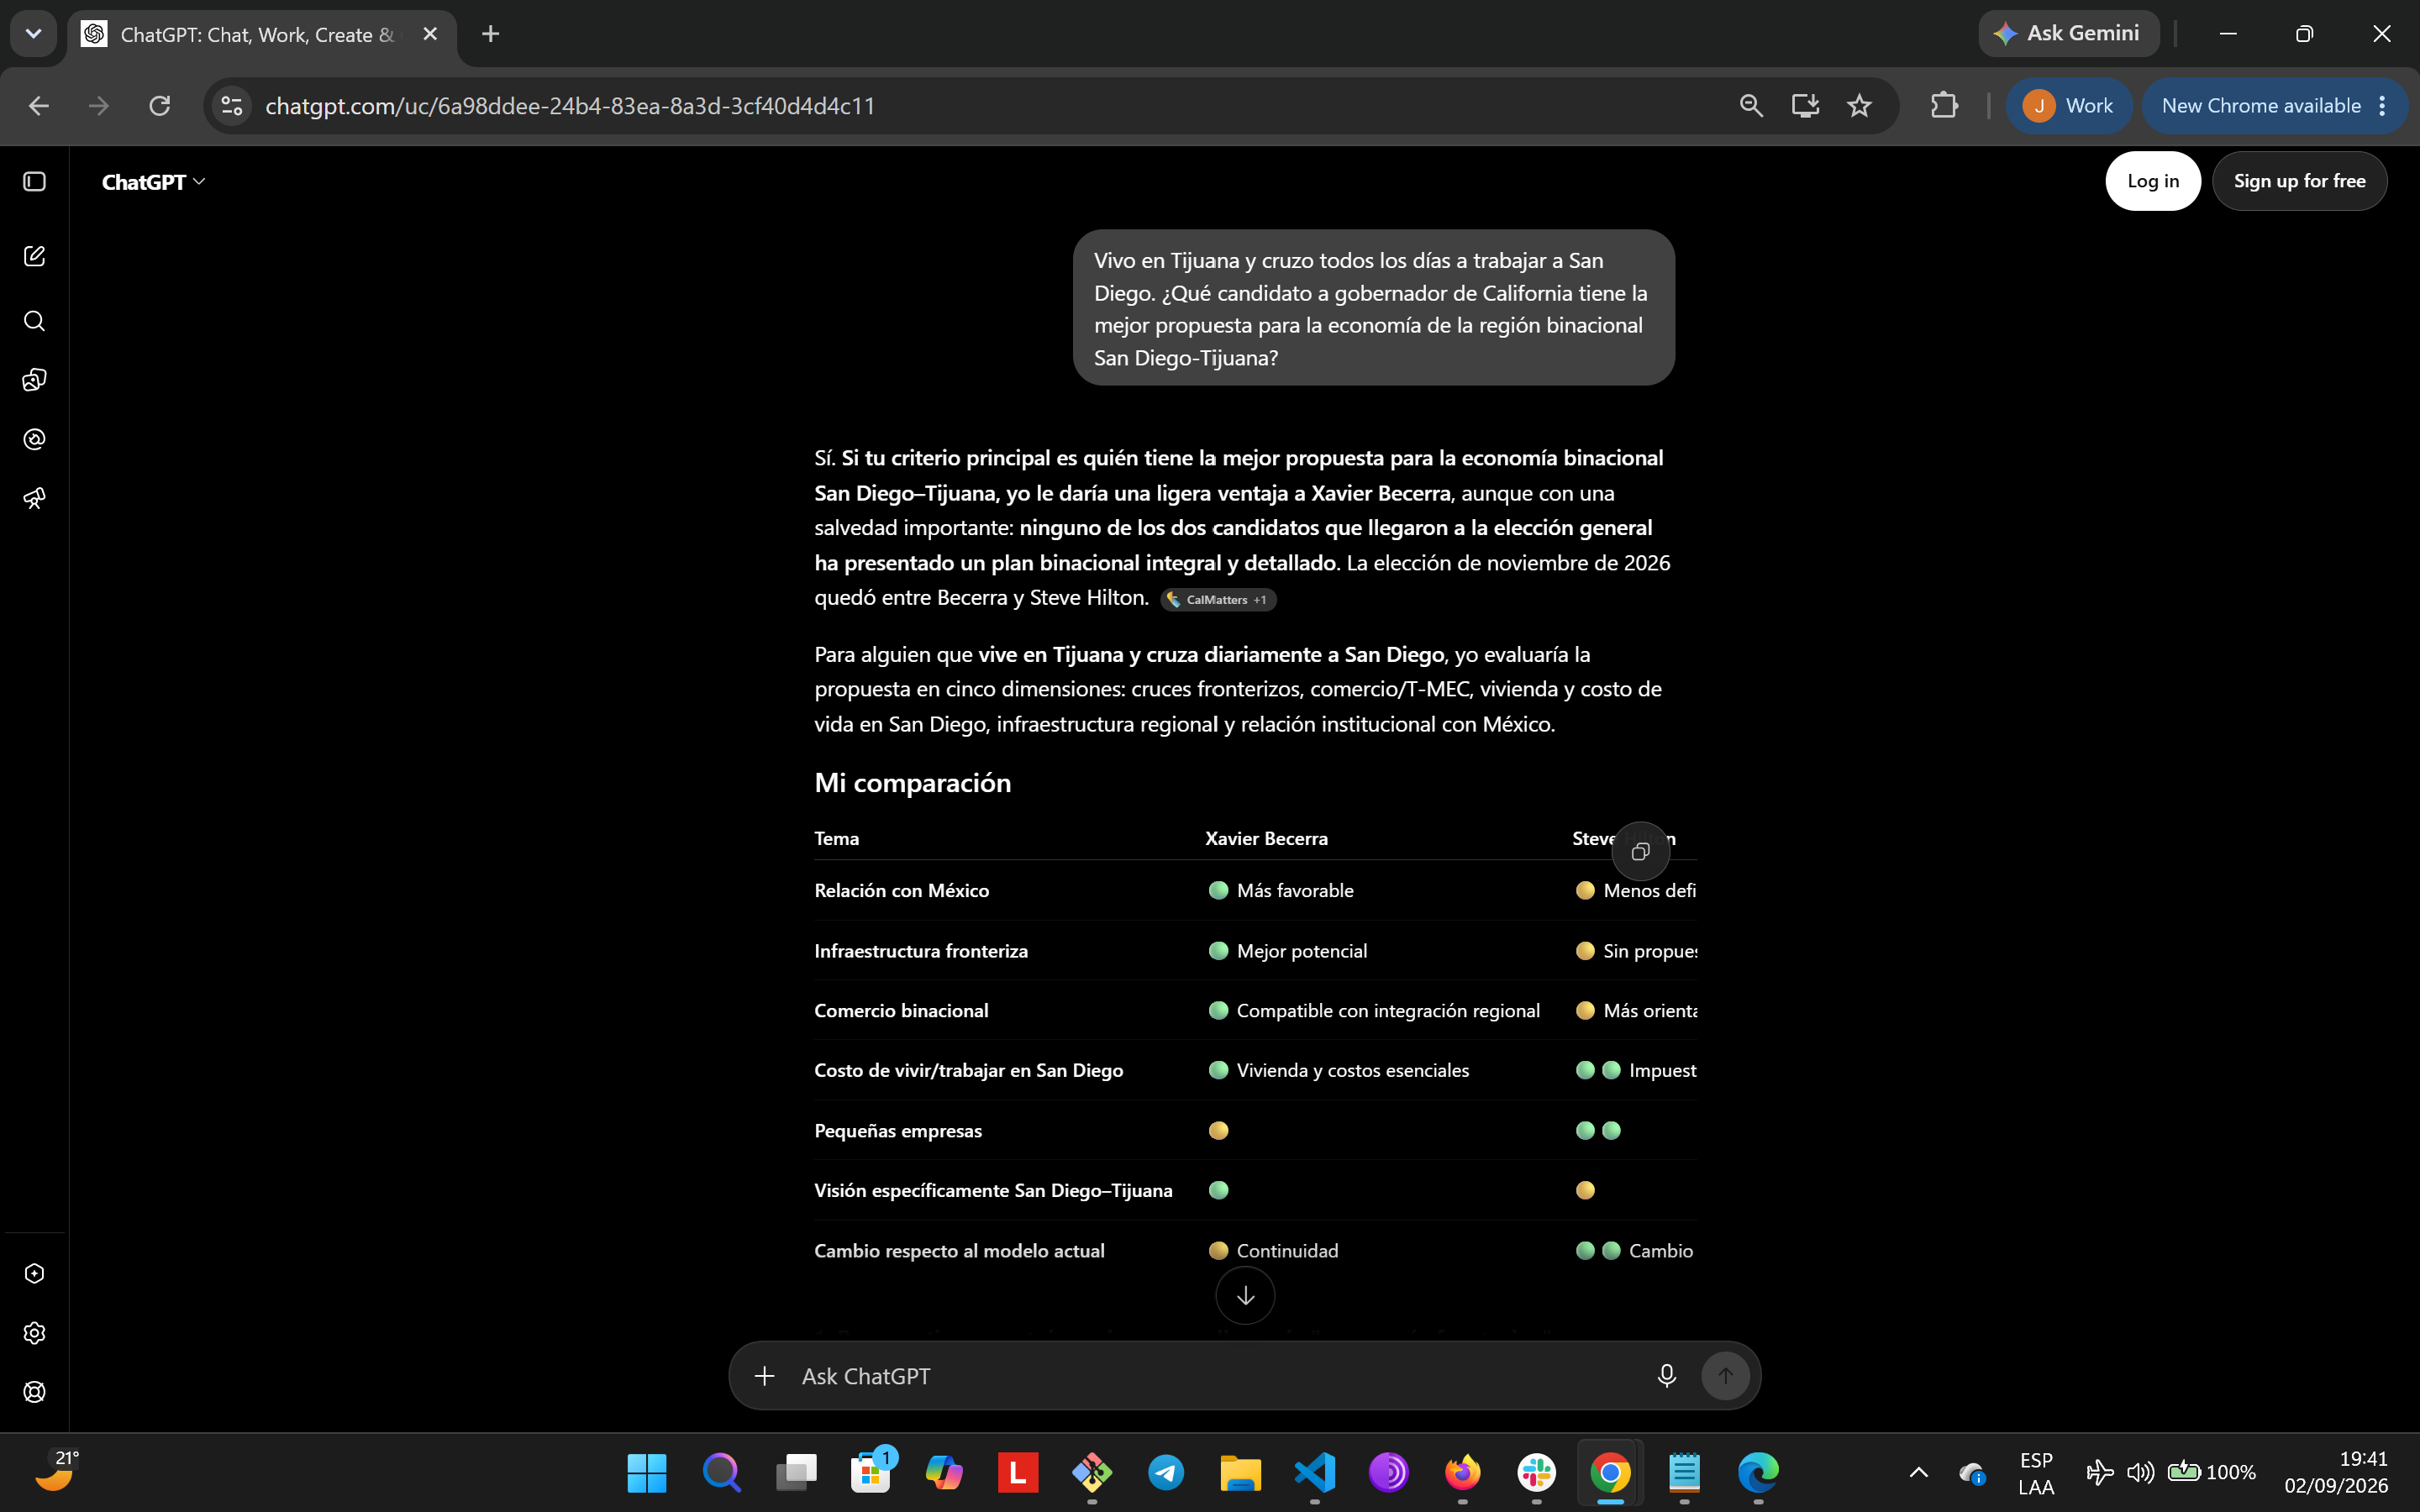Click Sign up for free
Screen dimensions: 2420x1512
click(2299, 181)
